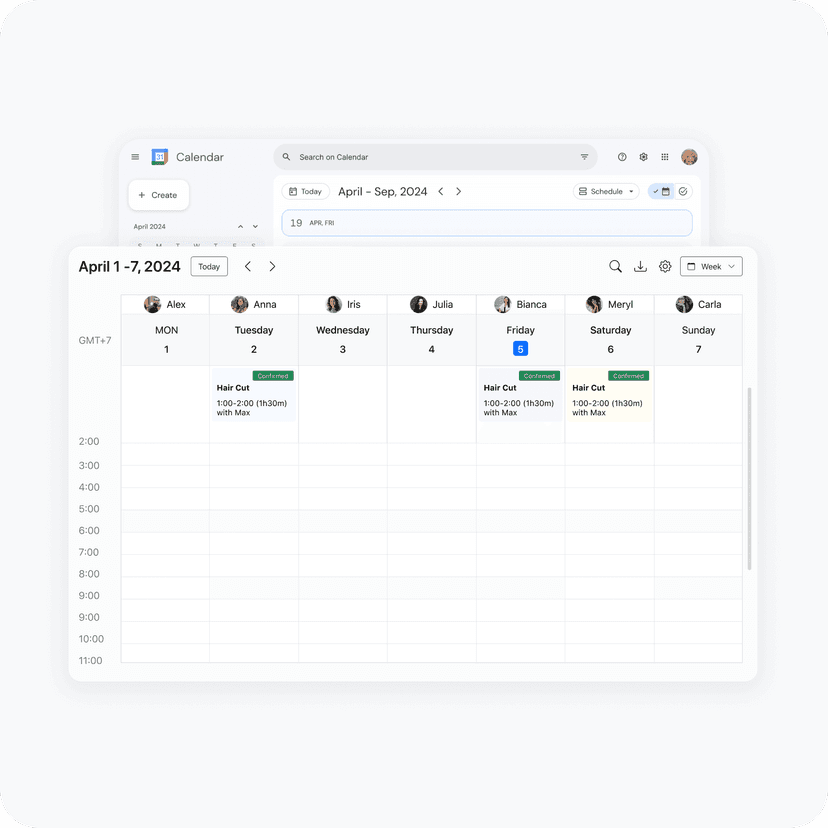Click the Today button beside April 1-7
This screenshot has height=828, width=828.
(x=209, y=267)
